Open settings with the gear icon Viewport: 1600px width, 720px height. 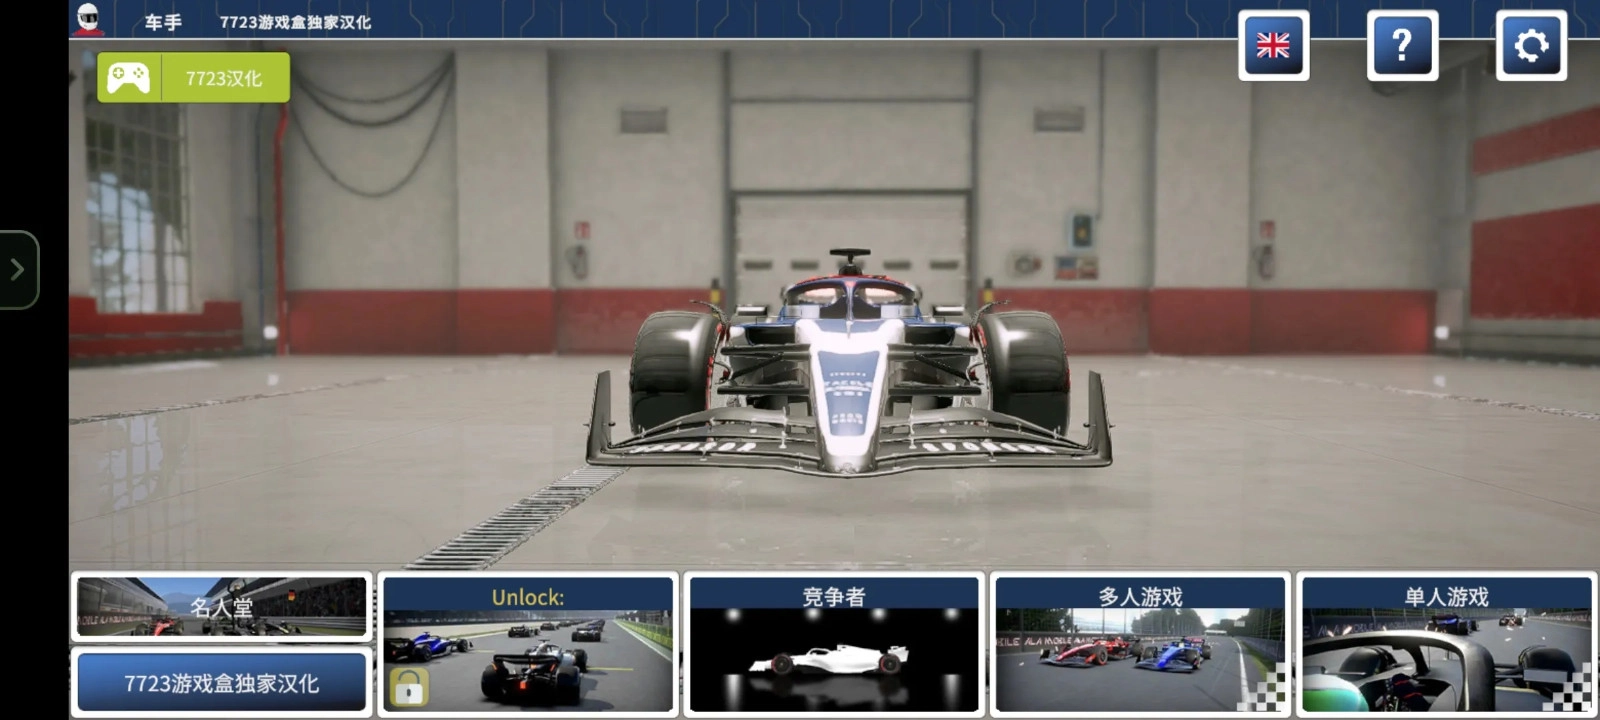pos(1530,45)
